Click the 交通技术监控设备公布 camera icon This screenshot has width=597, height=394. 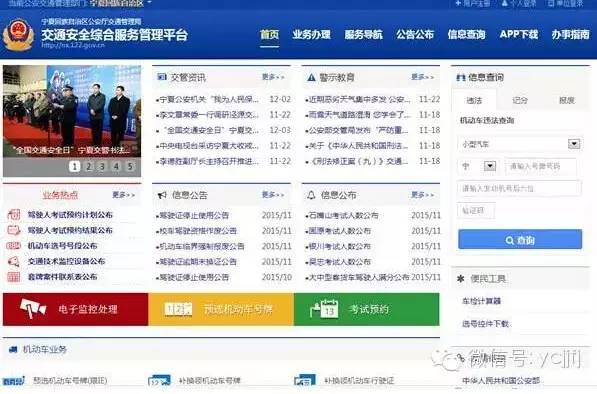[14, 261]
